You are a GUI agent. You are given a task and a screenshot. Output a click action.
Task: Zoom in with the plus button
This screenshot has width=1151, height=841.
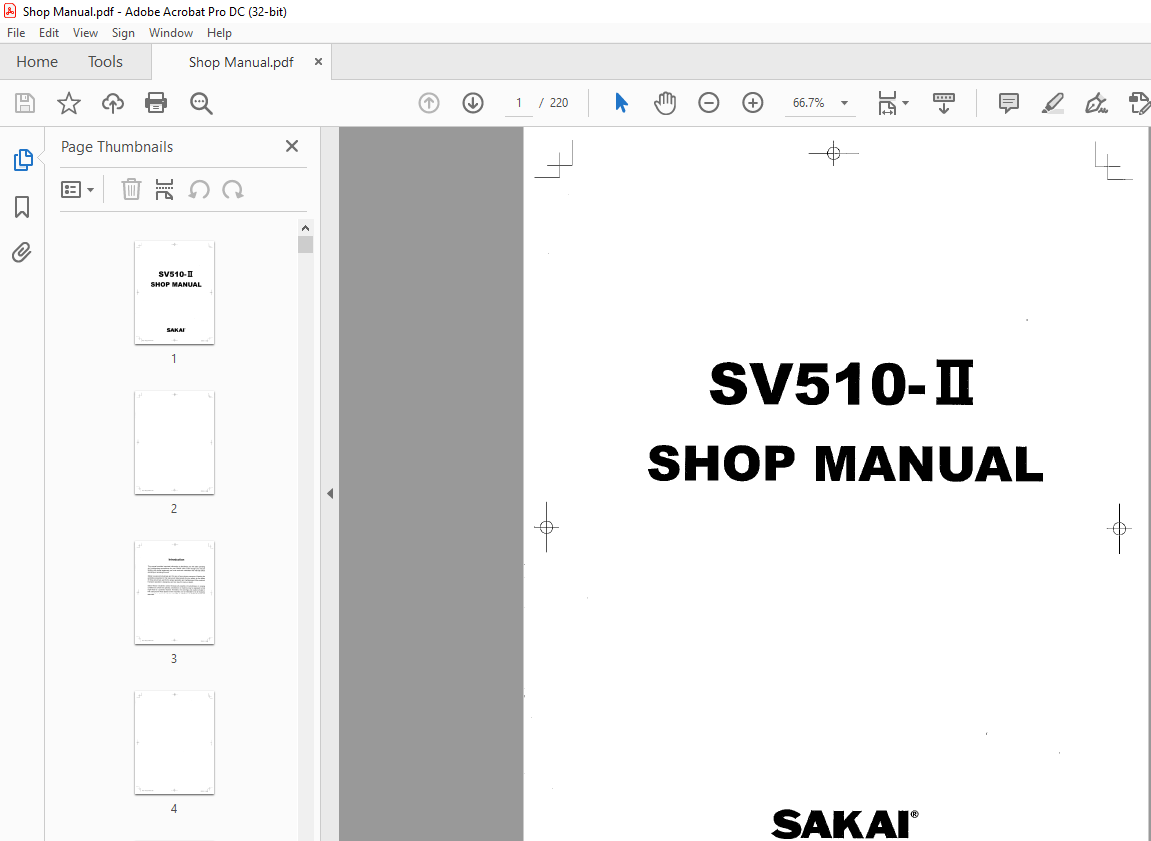point(752,103)
